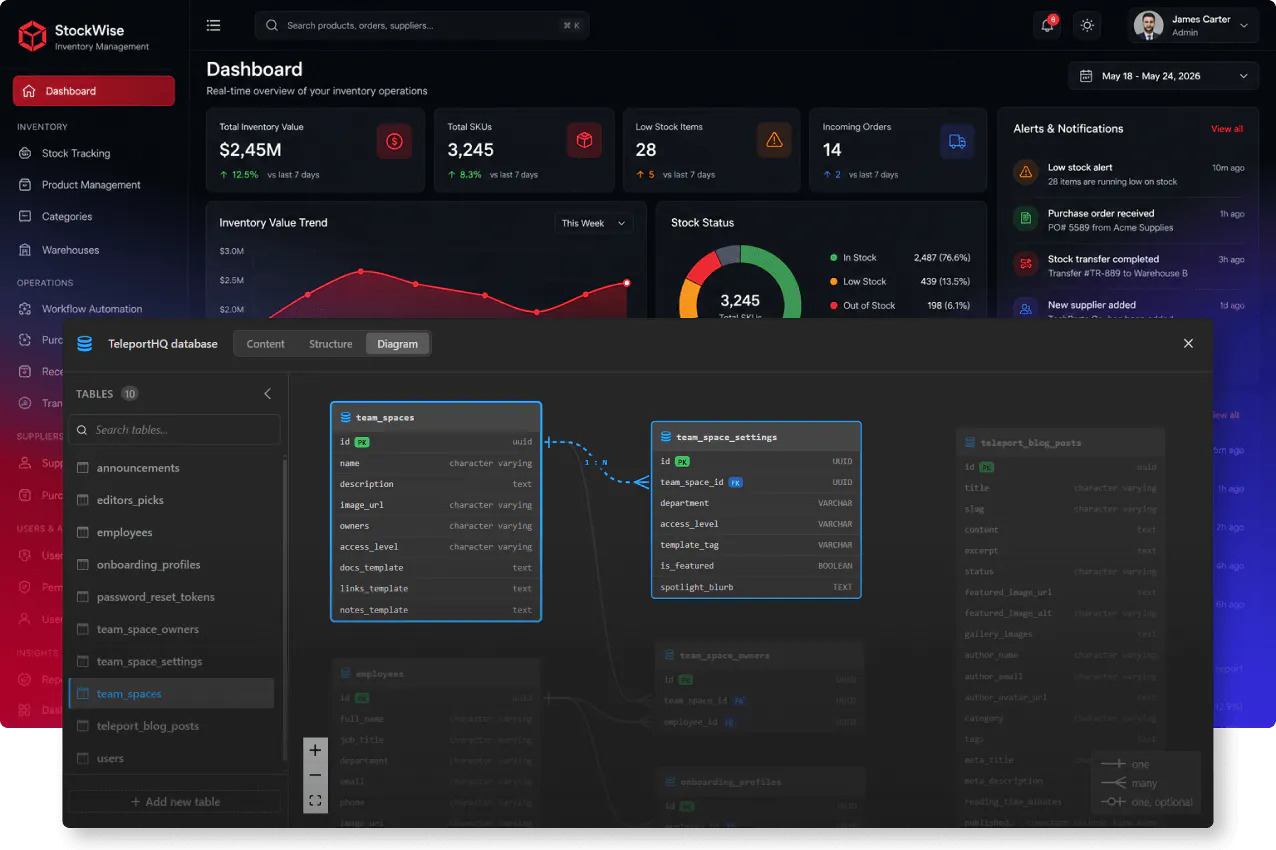
Task: Select the users table
Action: coord(171,759)
